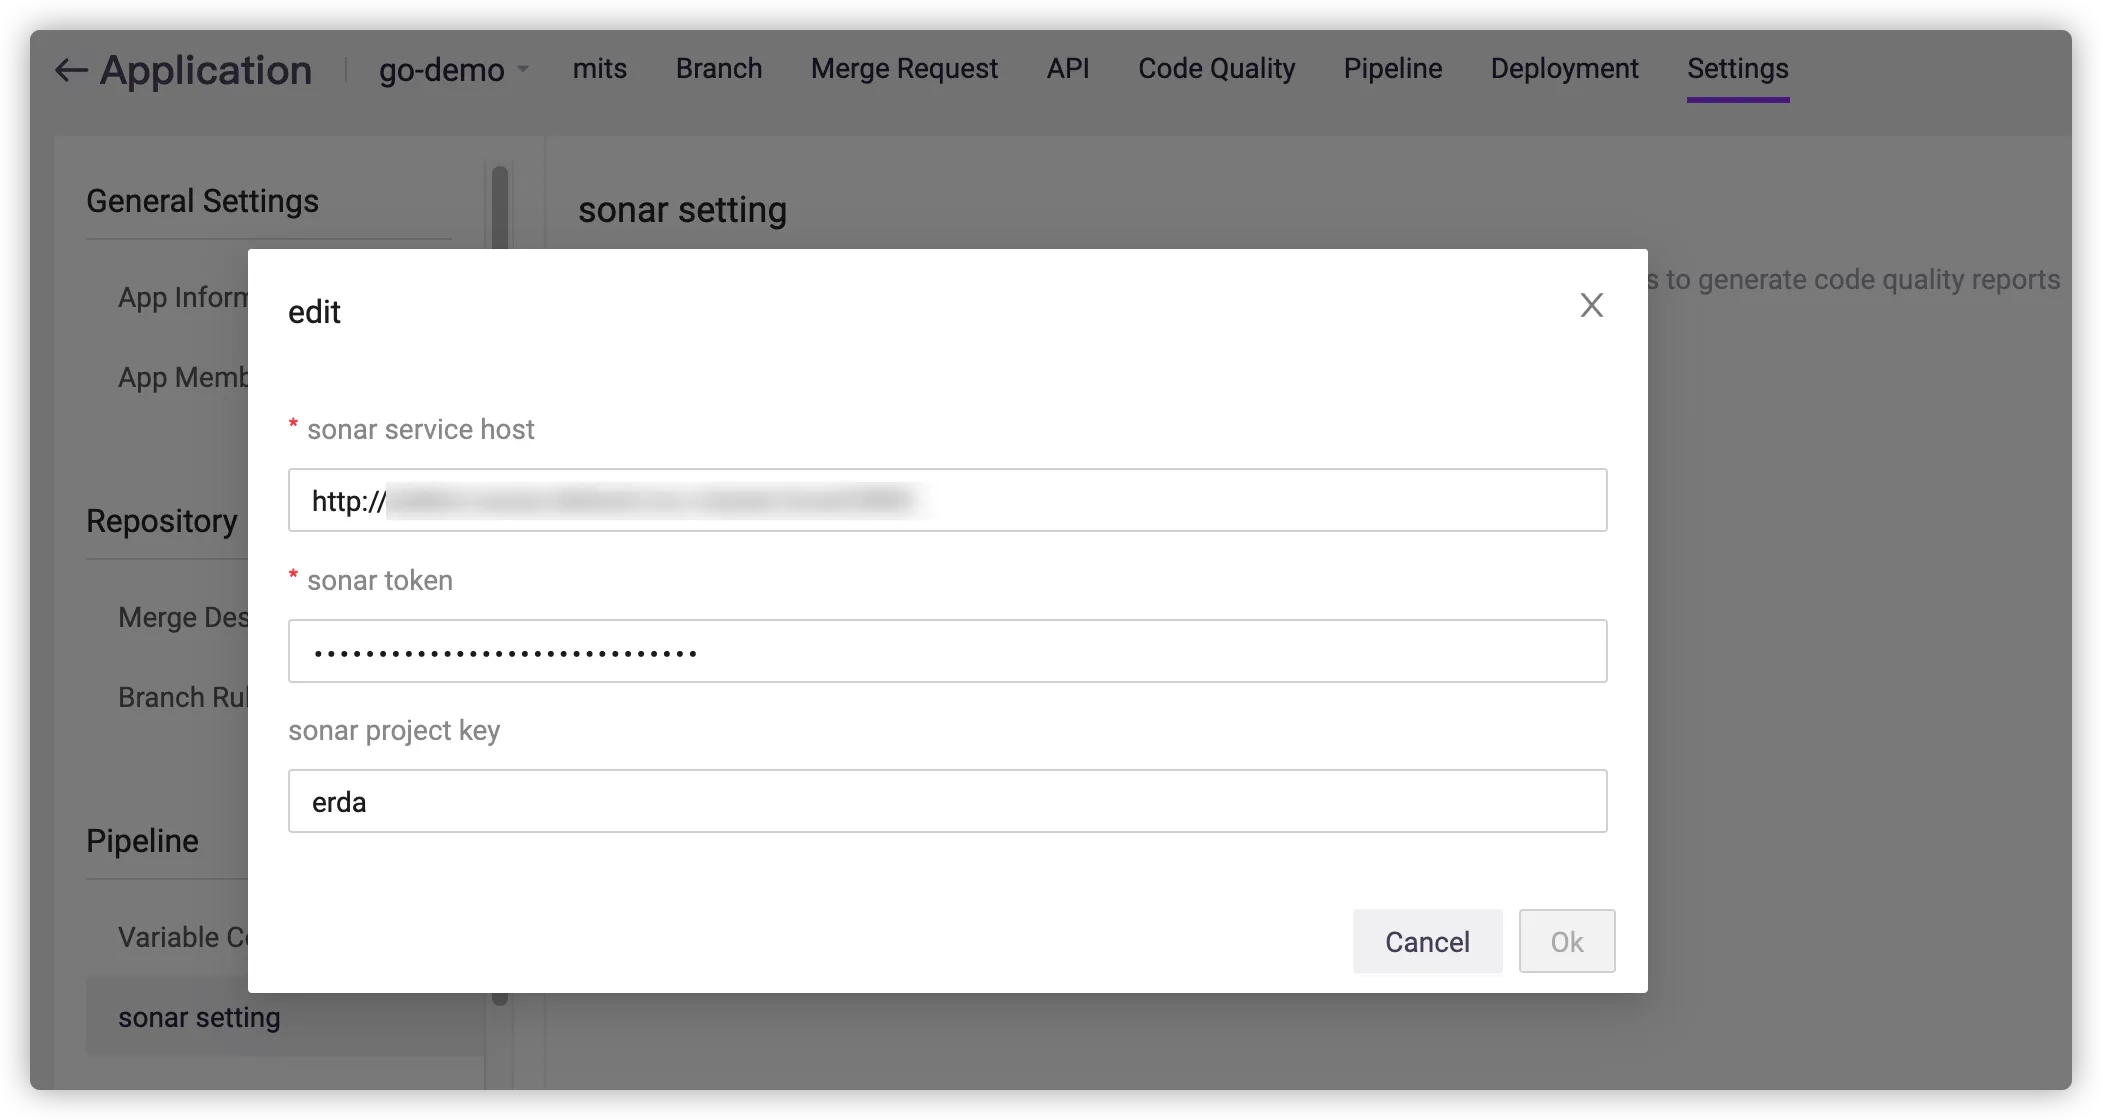The image size is (2102, 1120).
Task: Open the API tab
Action: (x=1067, y=69)
